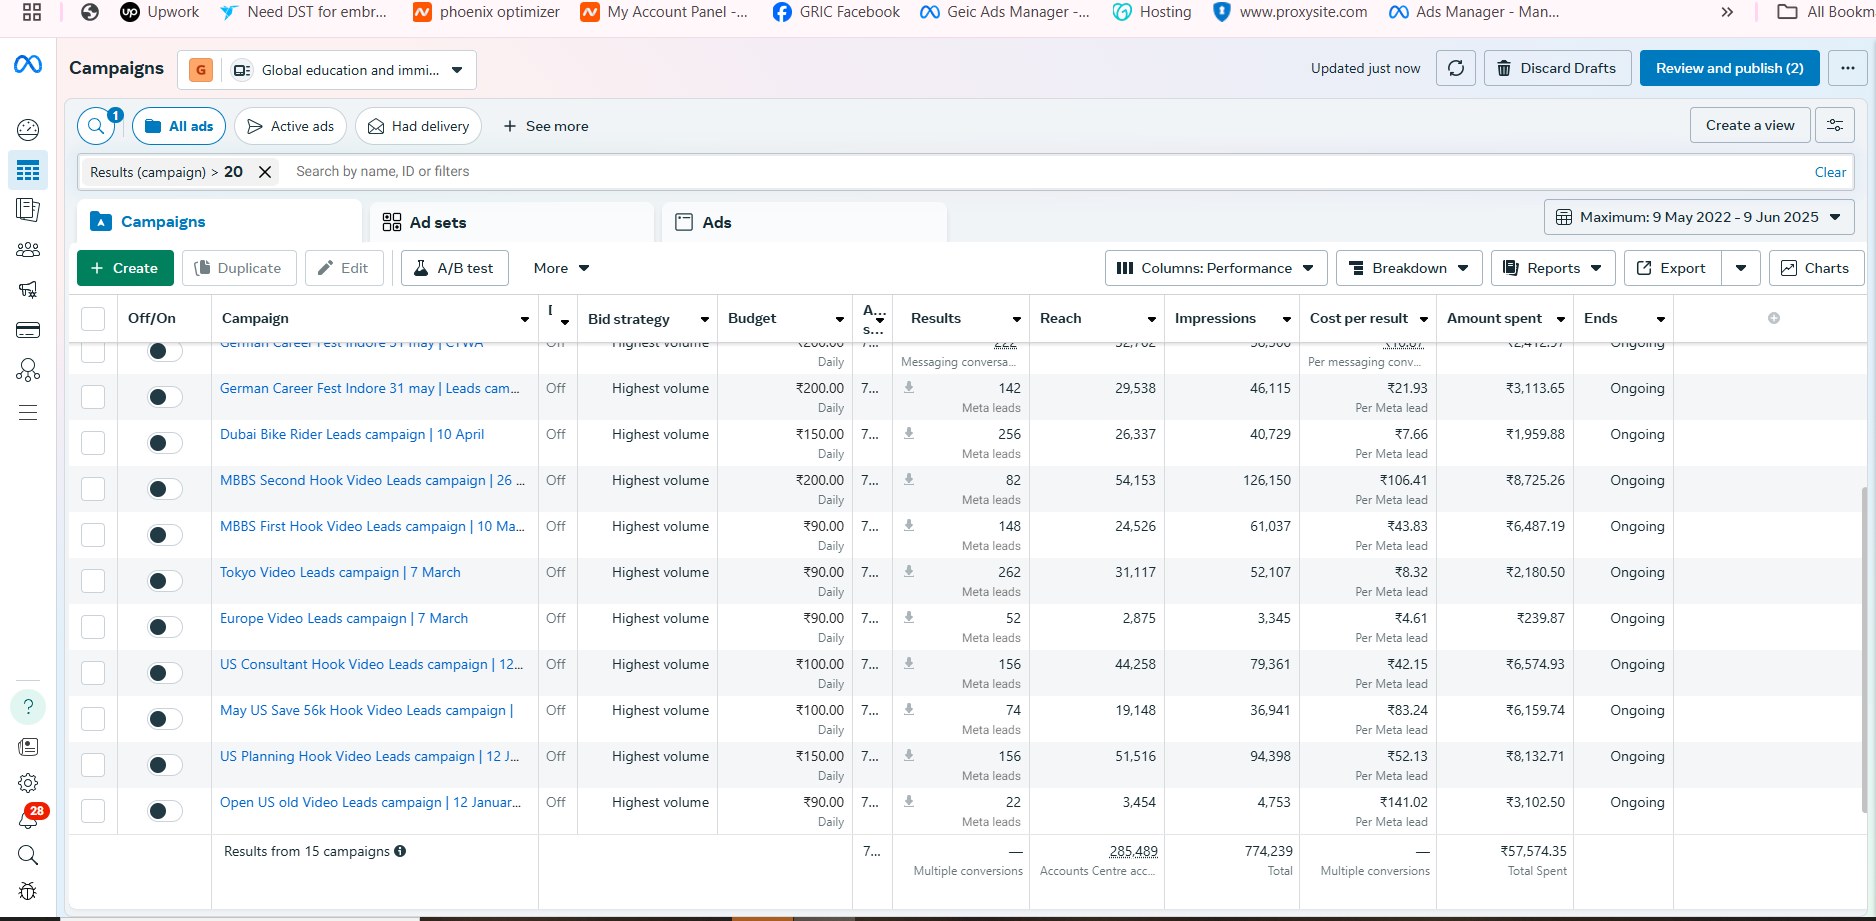Open the bug report icon in sidebar
The height and width of the screenshot is (921, 1876).
(x=28, y=891)
